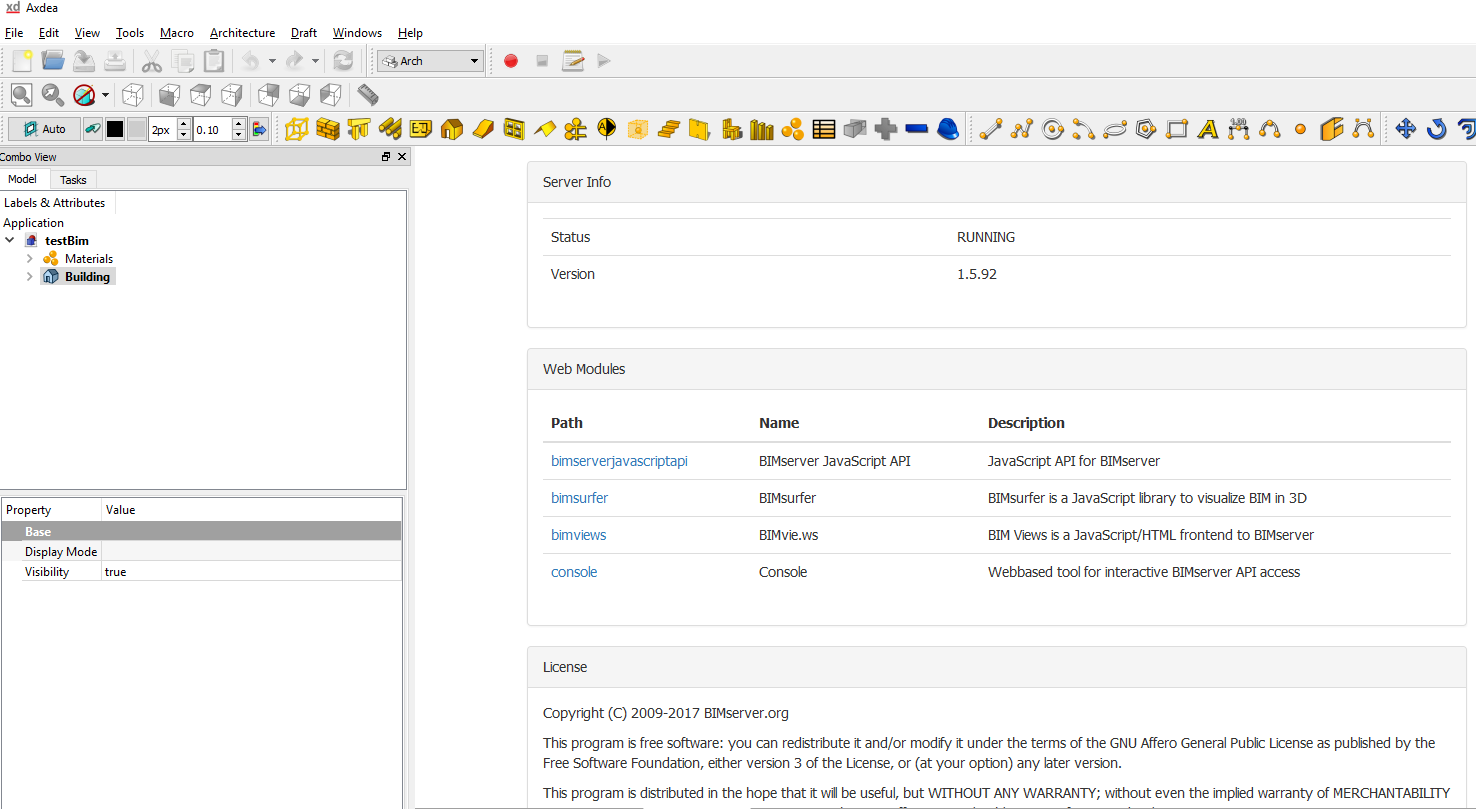The height and width of the screenshot is (809, 1476).
Task: Open the bimsurfer link
Action: click(579, 497)
